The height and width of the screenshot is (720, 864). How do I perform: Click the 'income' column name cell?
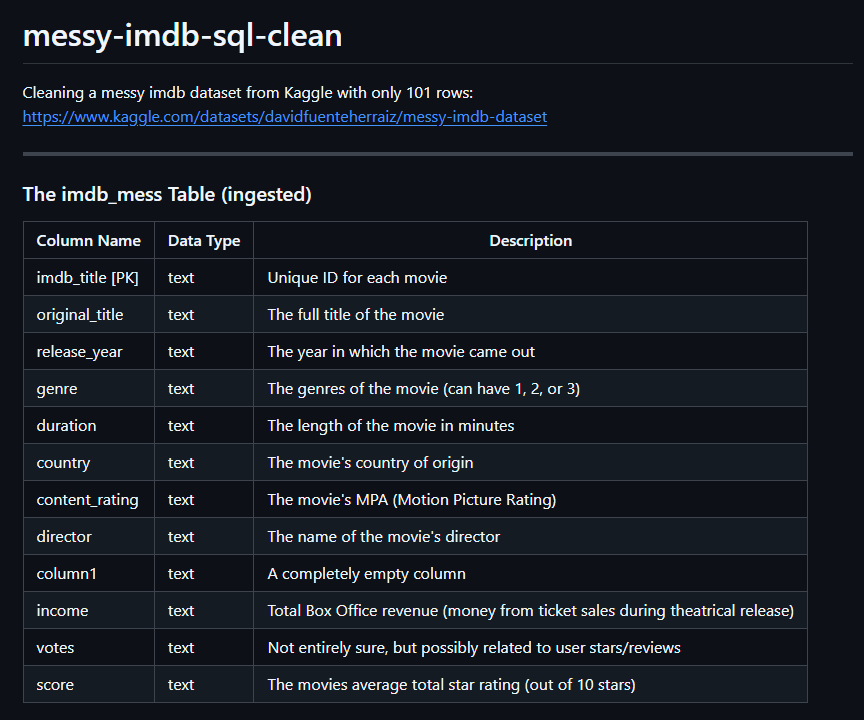click(x=62, y=611)
